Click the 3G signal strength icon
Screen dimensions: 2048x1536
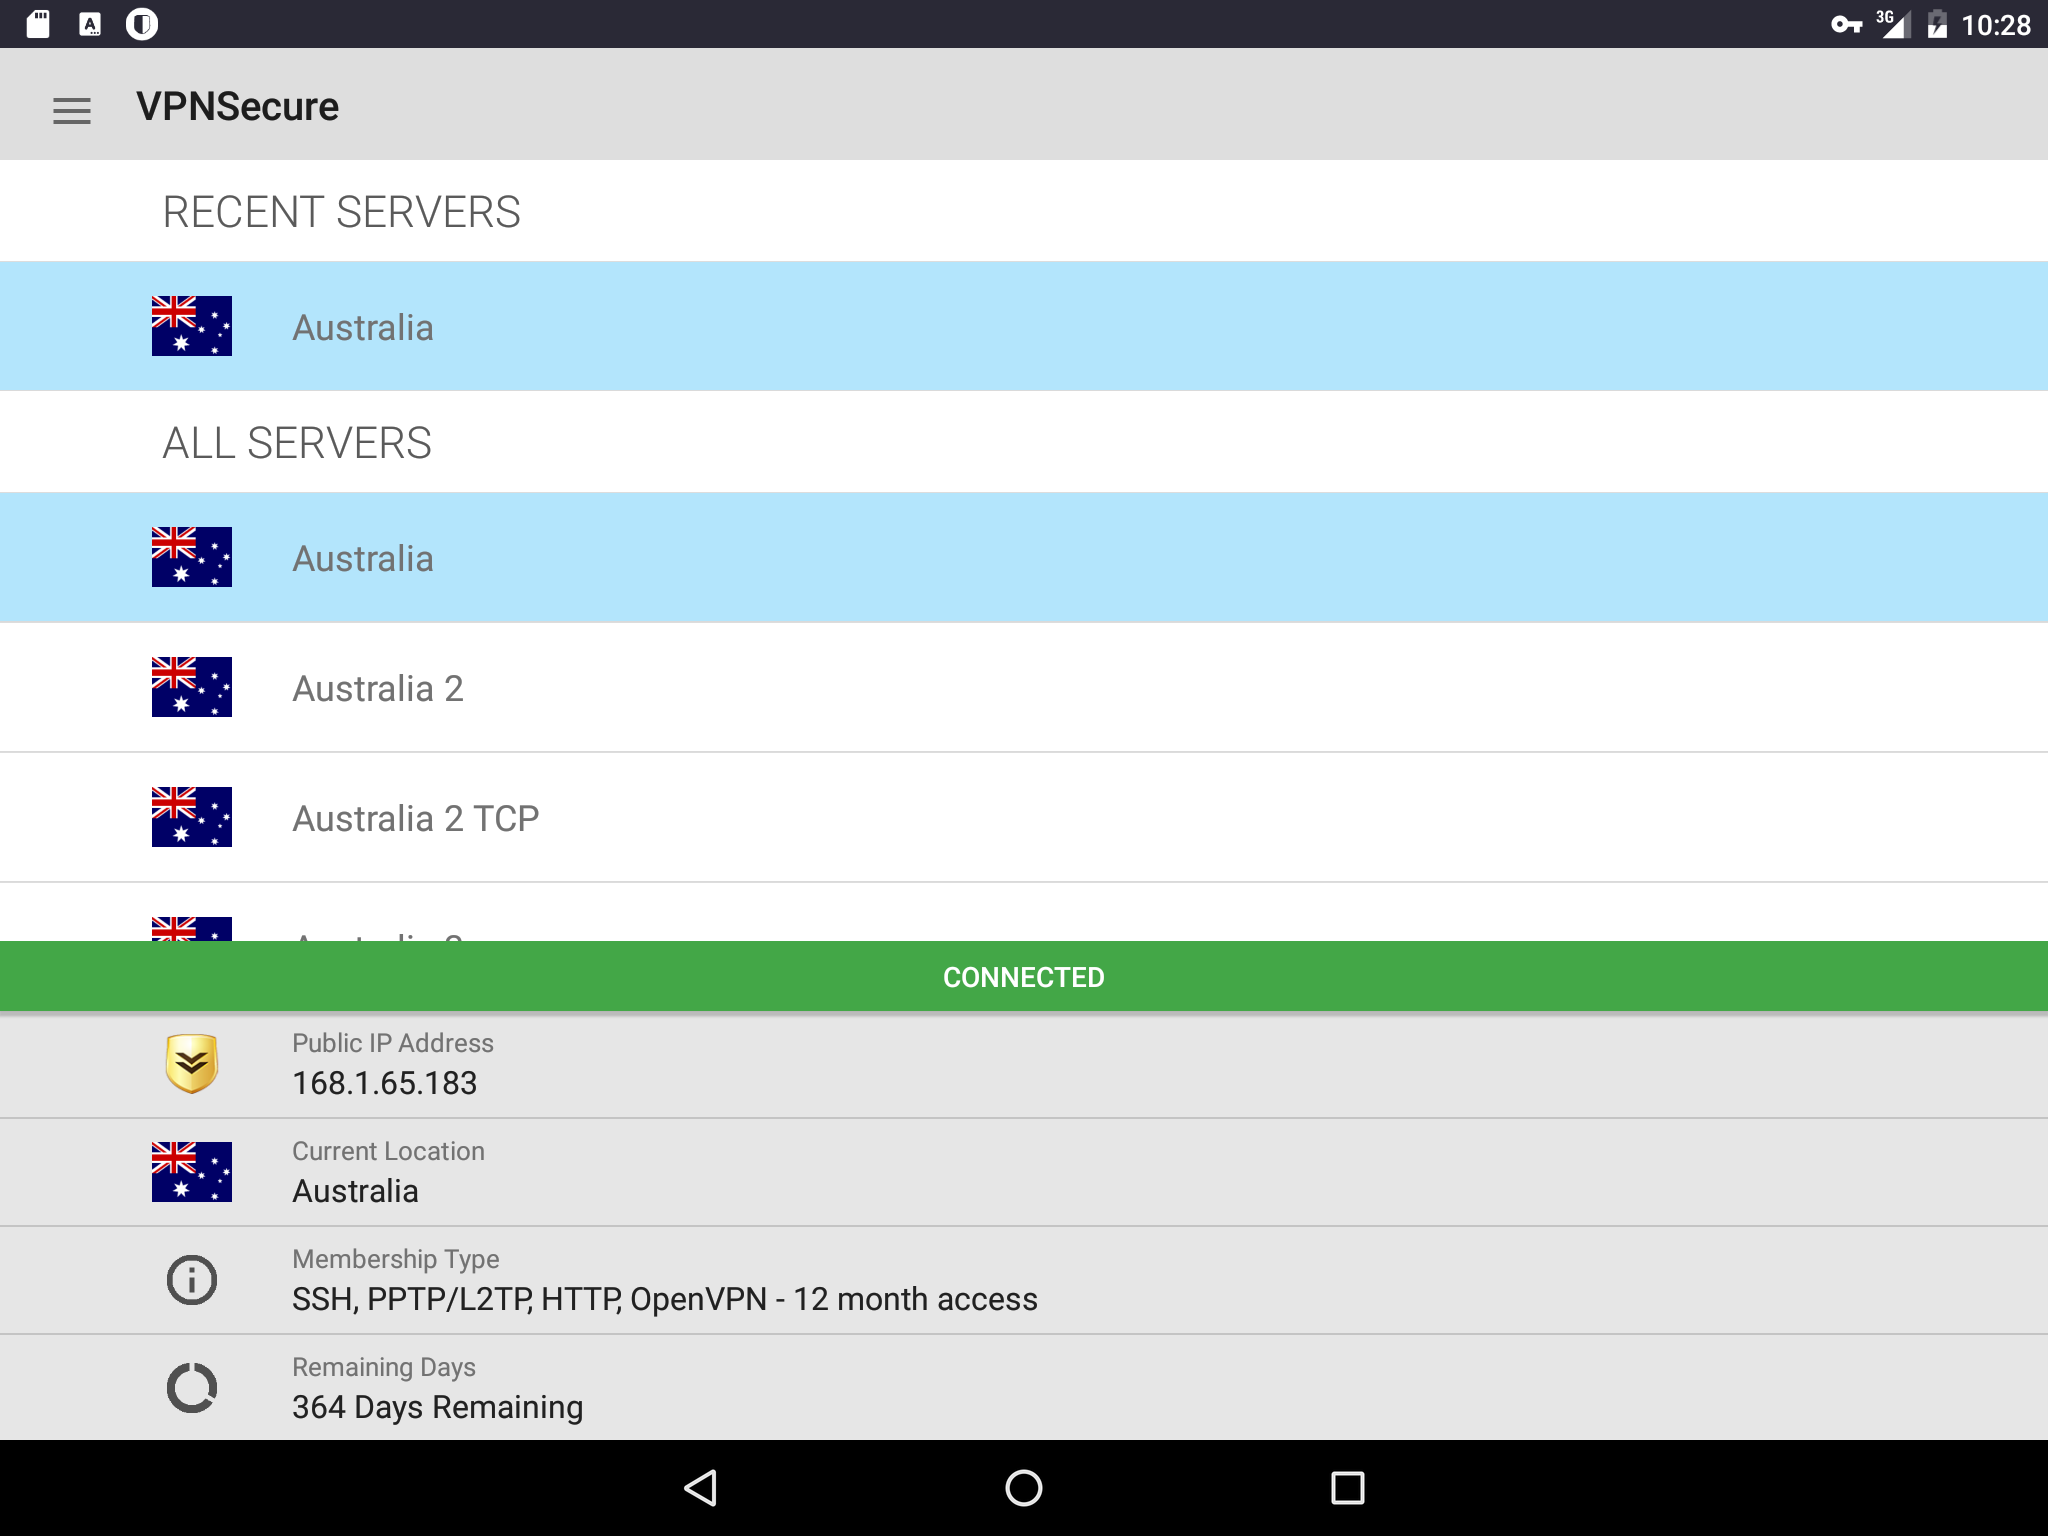[1893, 24]
